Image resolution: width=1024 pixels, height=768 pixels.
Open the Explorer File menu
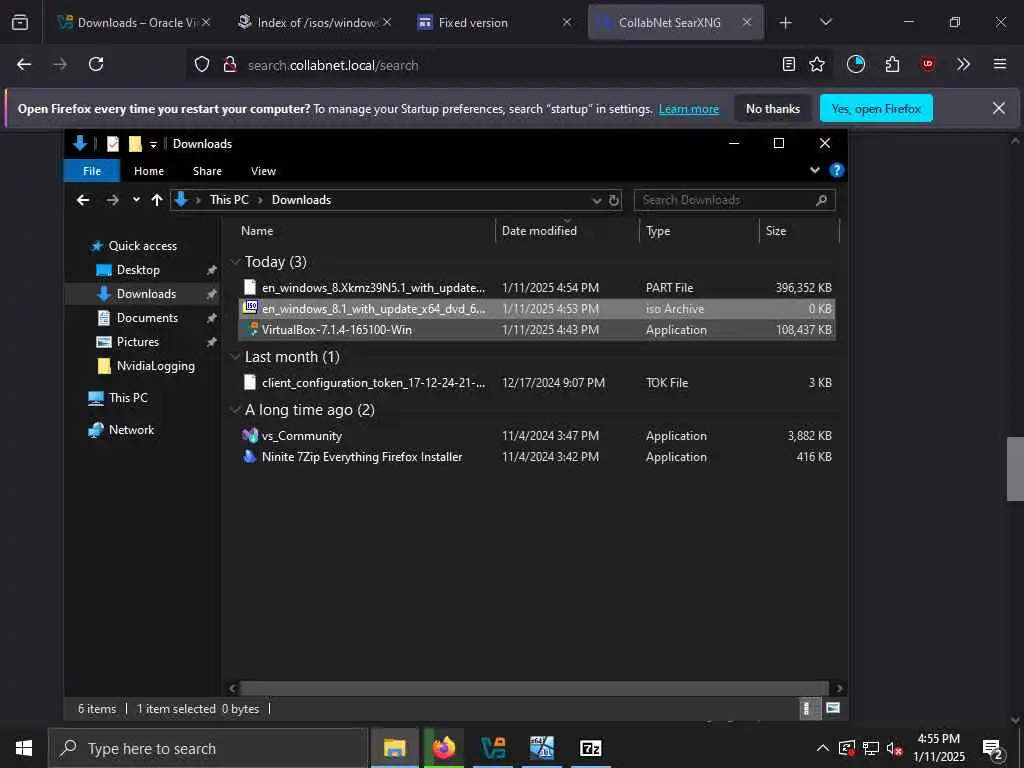coord(92,171)
